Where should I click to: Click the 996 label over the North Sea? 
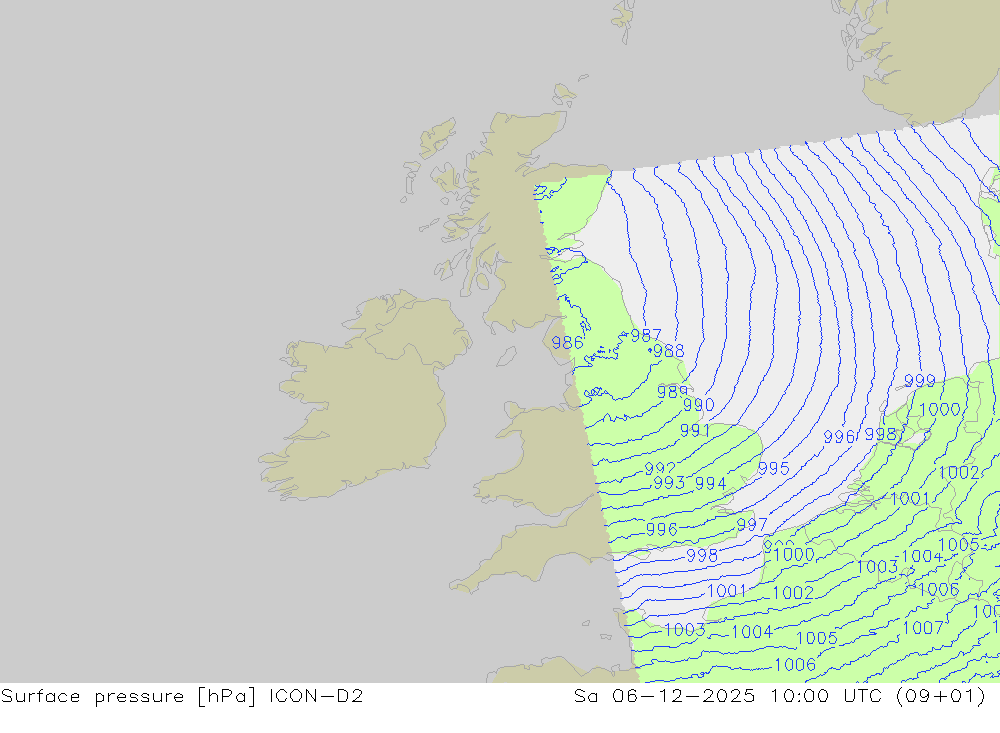click(839, 437)
